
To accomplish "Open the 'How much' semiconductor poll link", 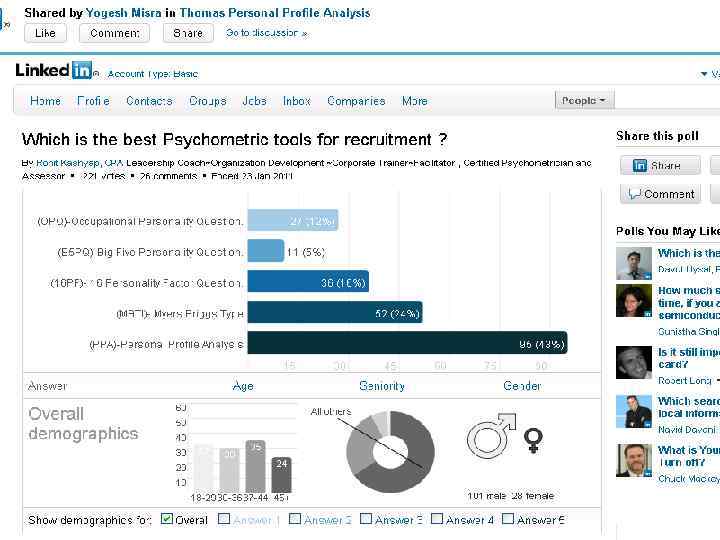I will (x=689, y=303).
